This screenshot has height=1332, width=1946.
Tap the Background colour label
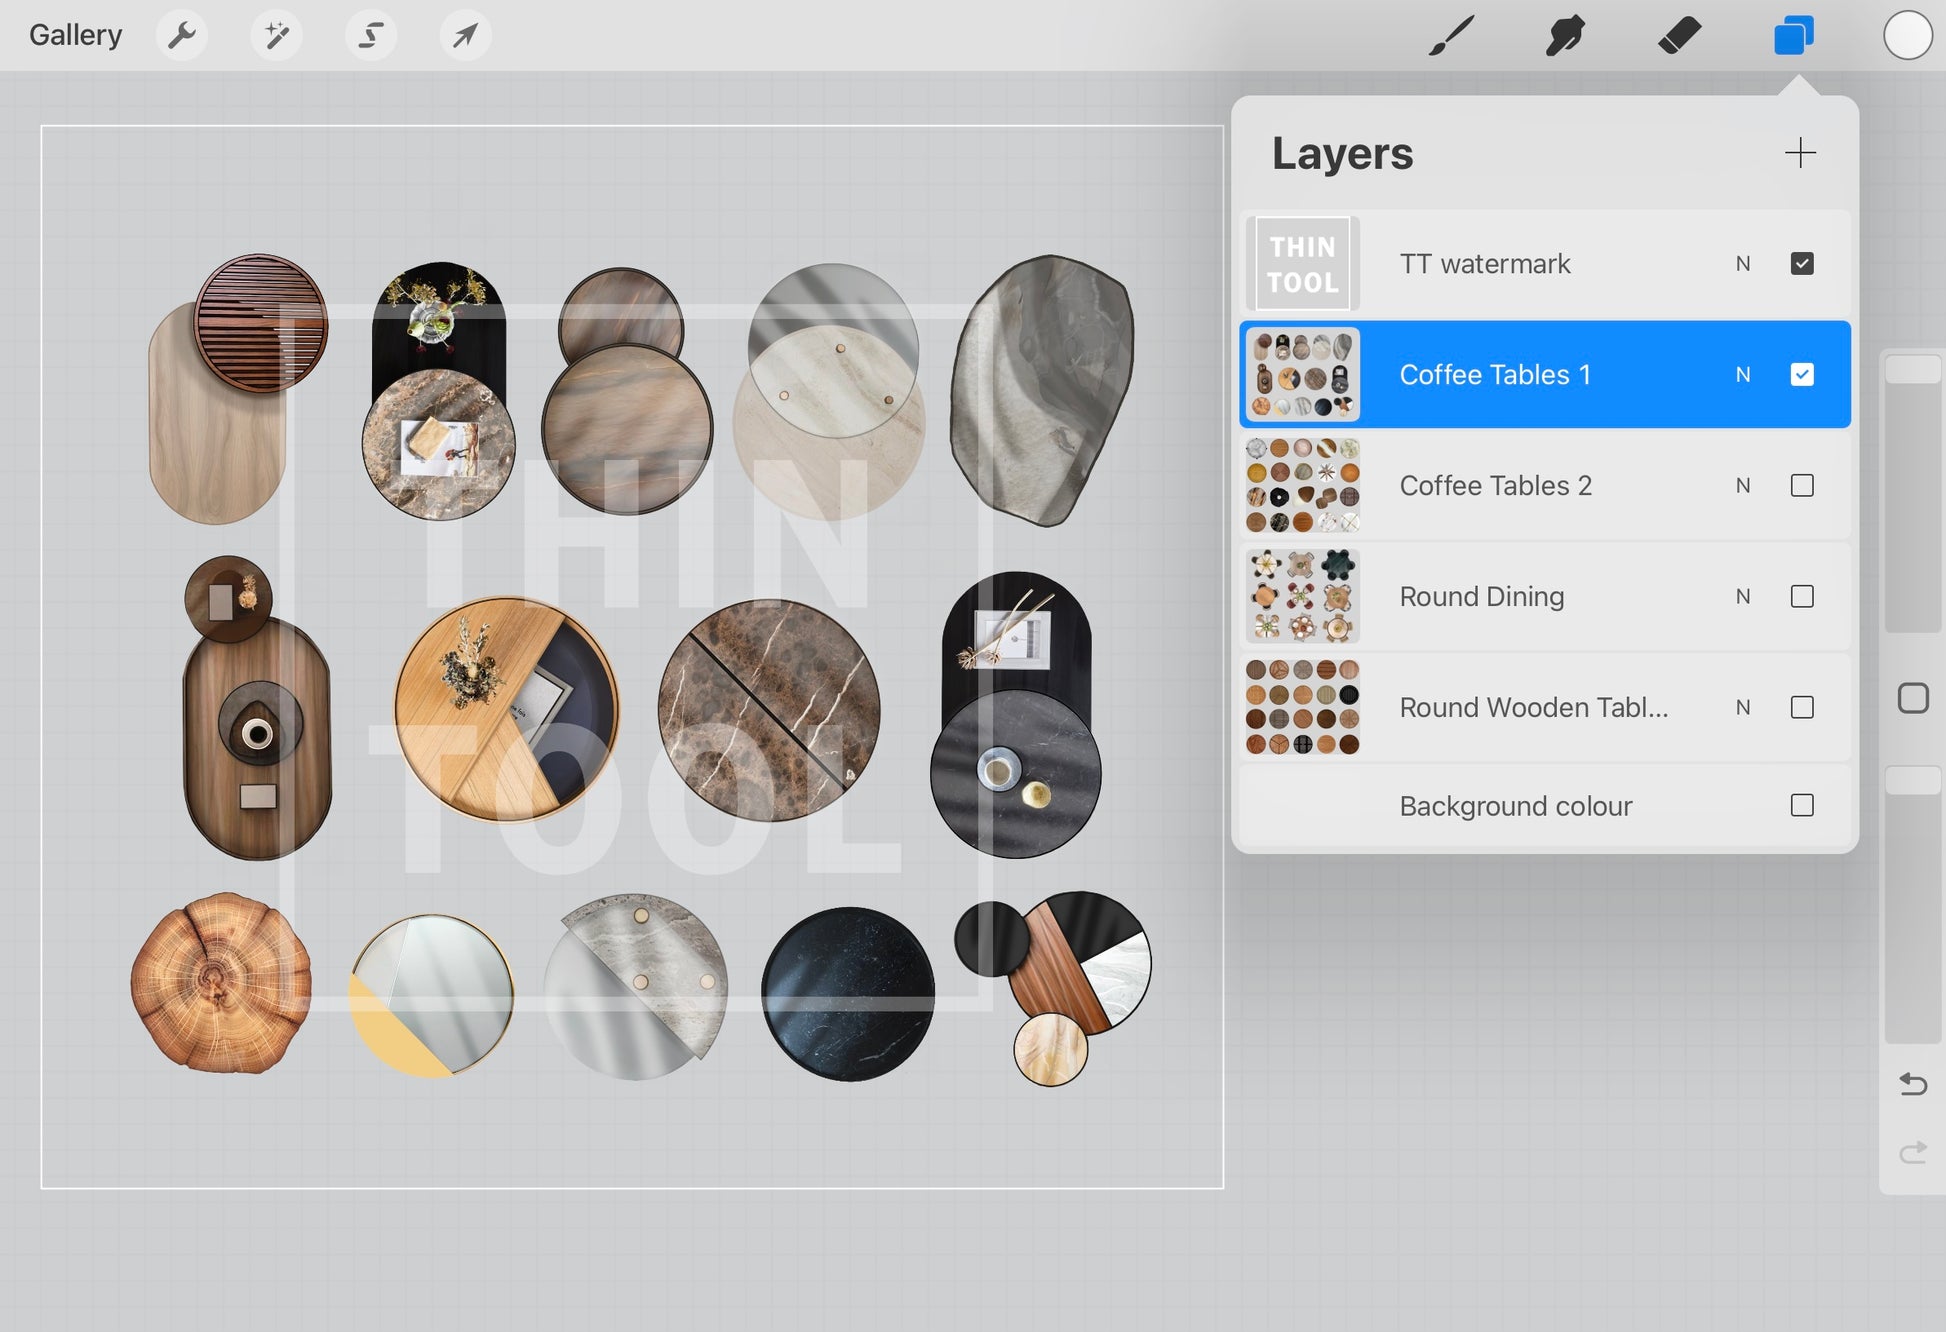1515,806
